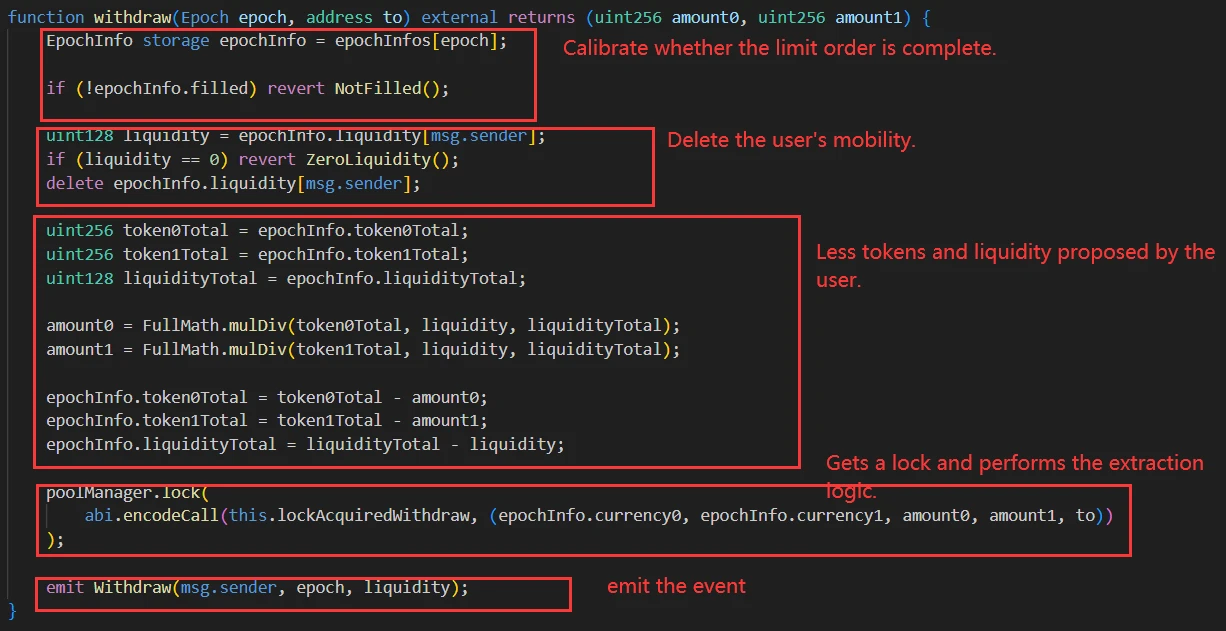Click the emit Withdraw statement

(256, 587)
